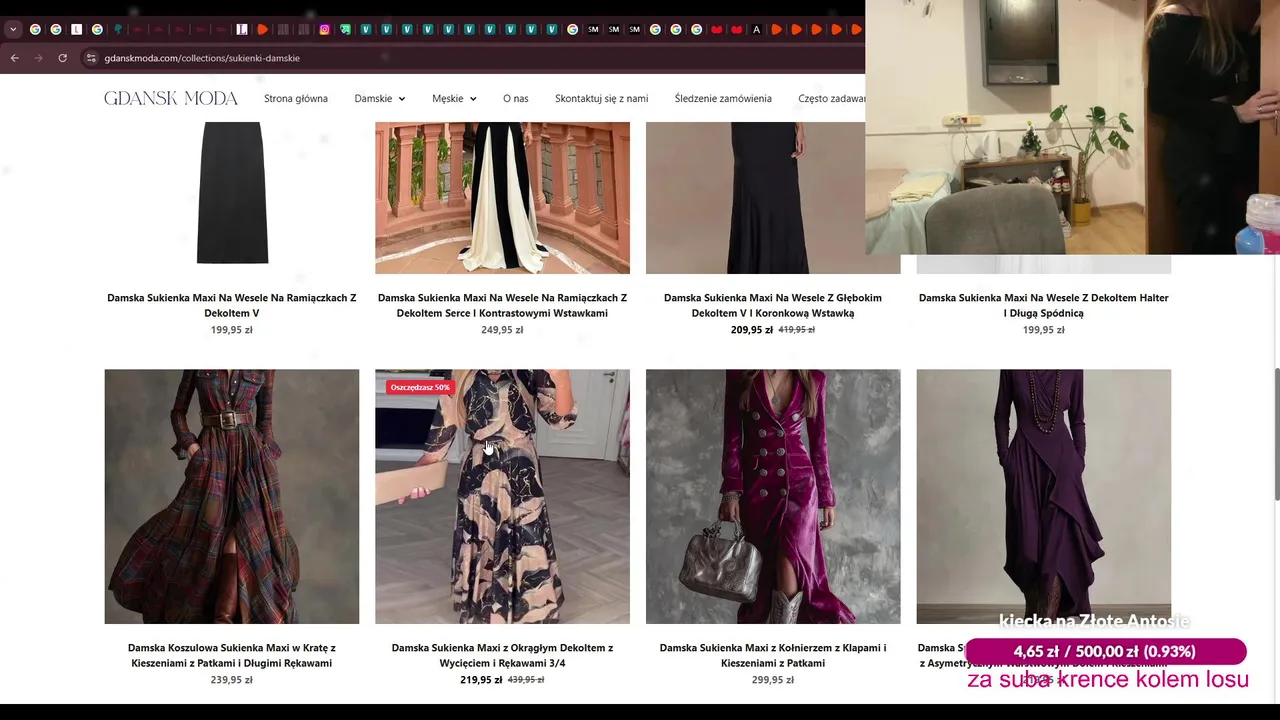The height and width of the screenshot is (720, 1280).
Task: Reload the page with the refresh icon
Action: point(63,58)
